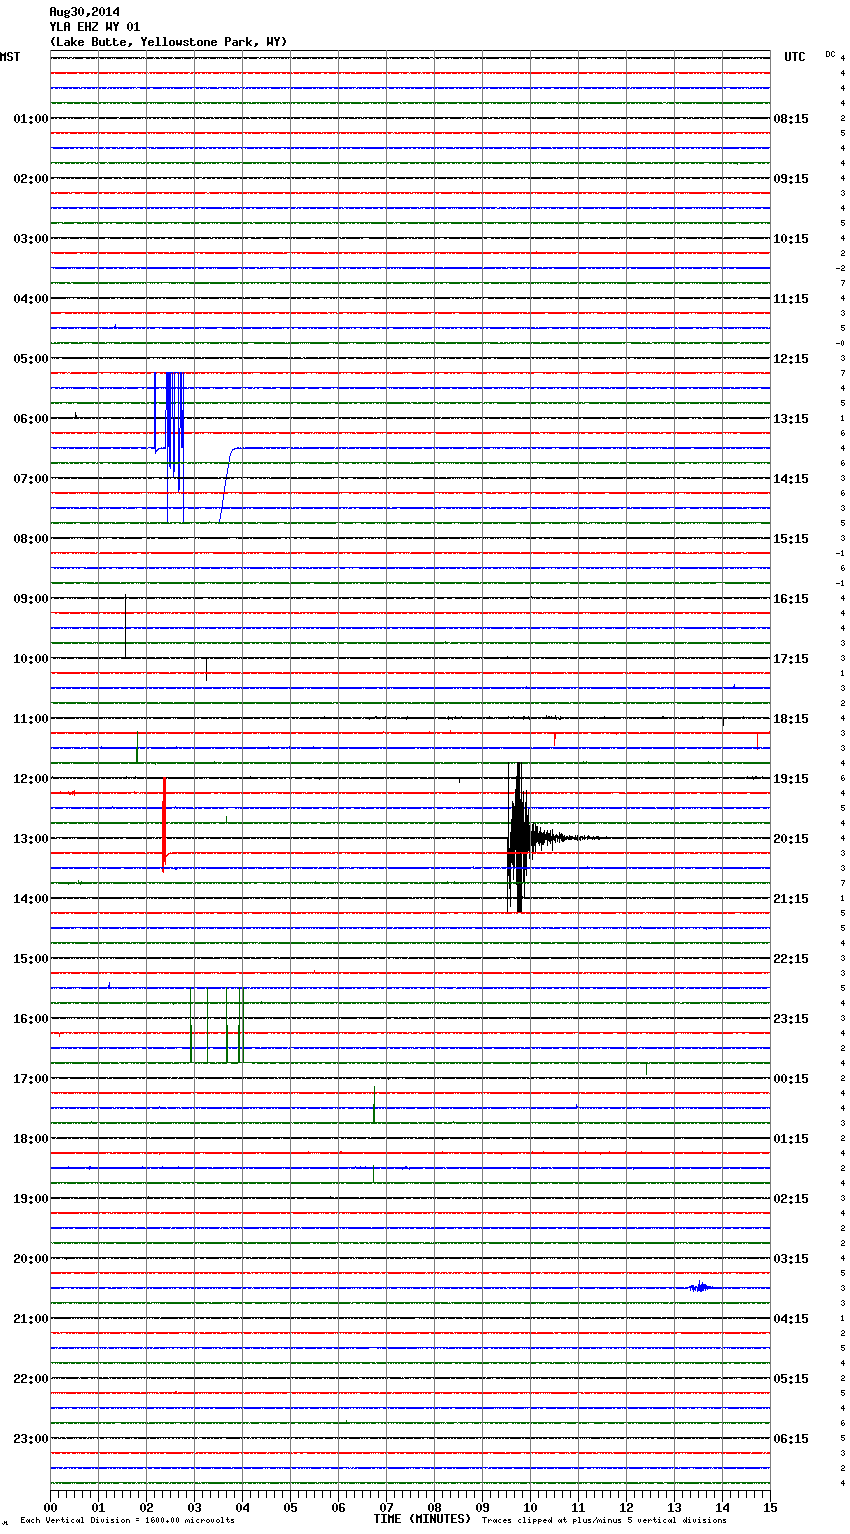Click the 'MST' time zone label

[10, 57]
